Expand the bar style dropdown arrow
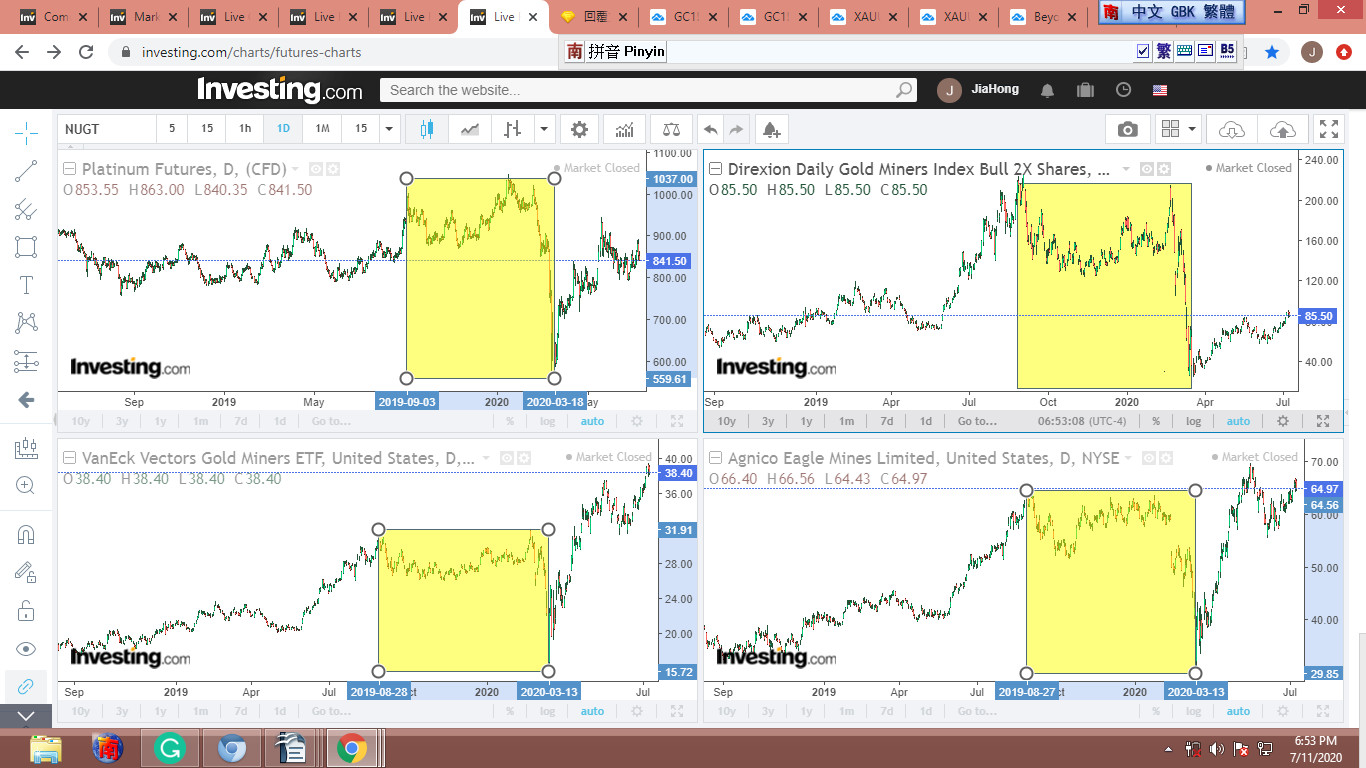The height and width of the screenshot is (768, 1366). (544, 129)
